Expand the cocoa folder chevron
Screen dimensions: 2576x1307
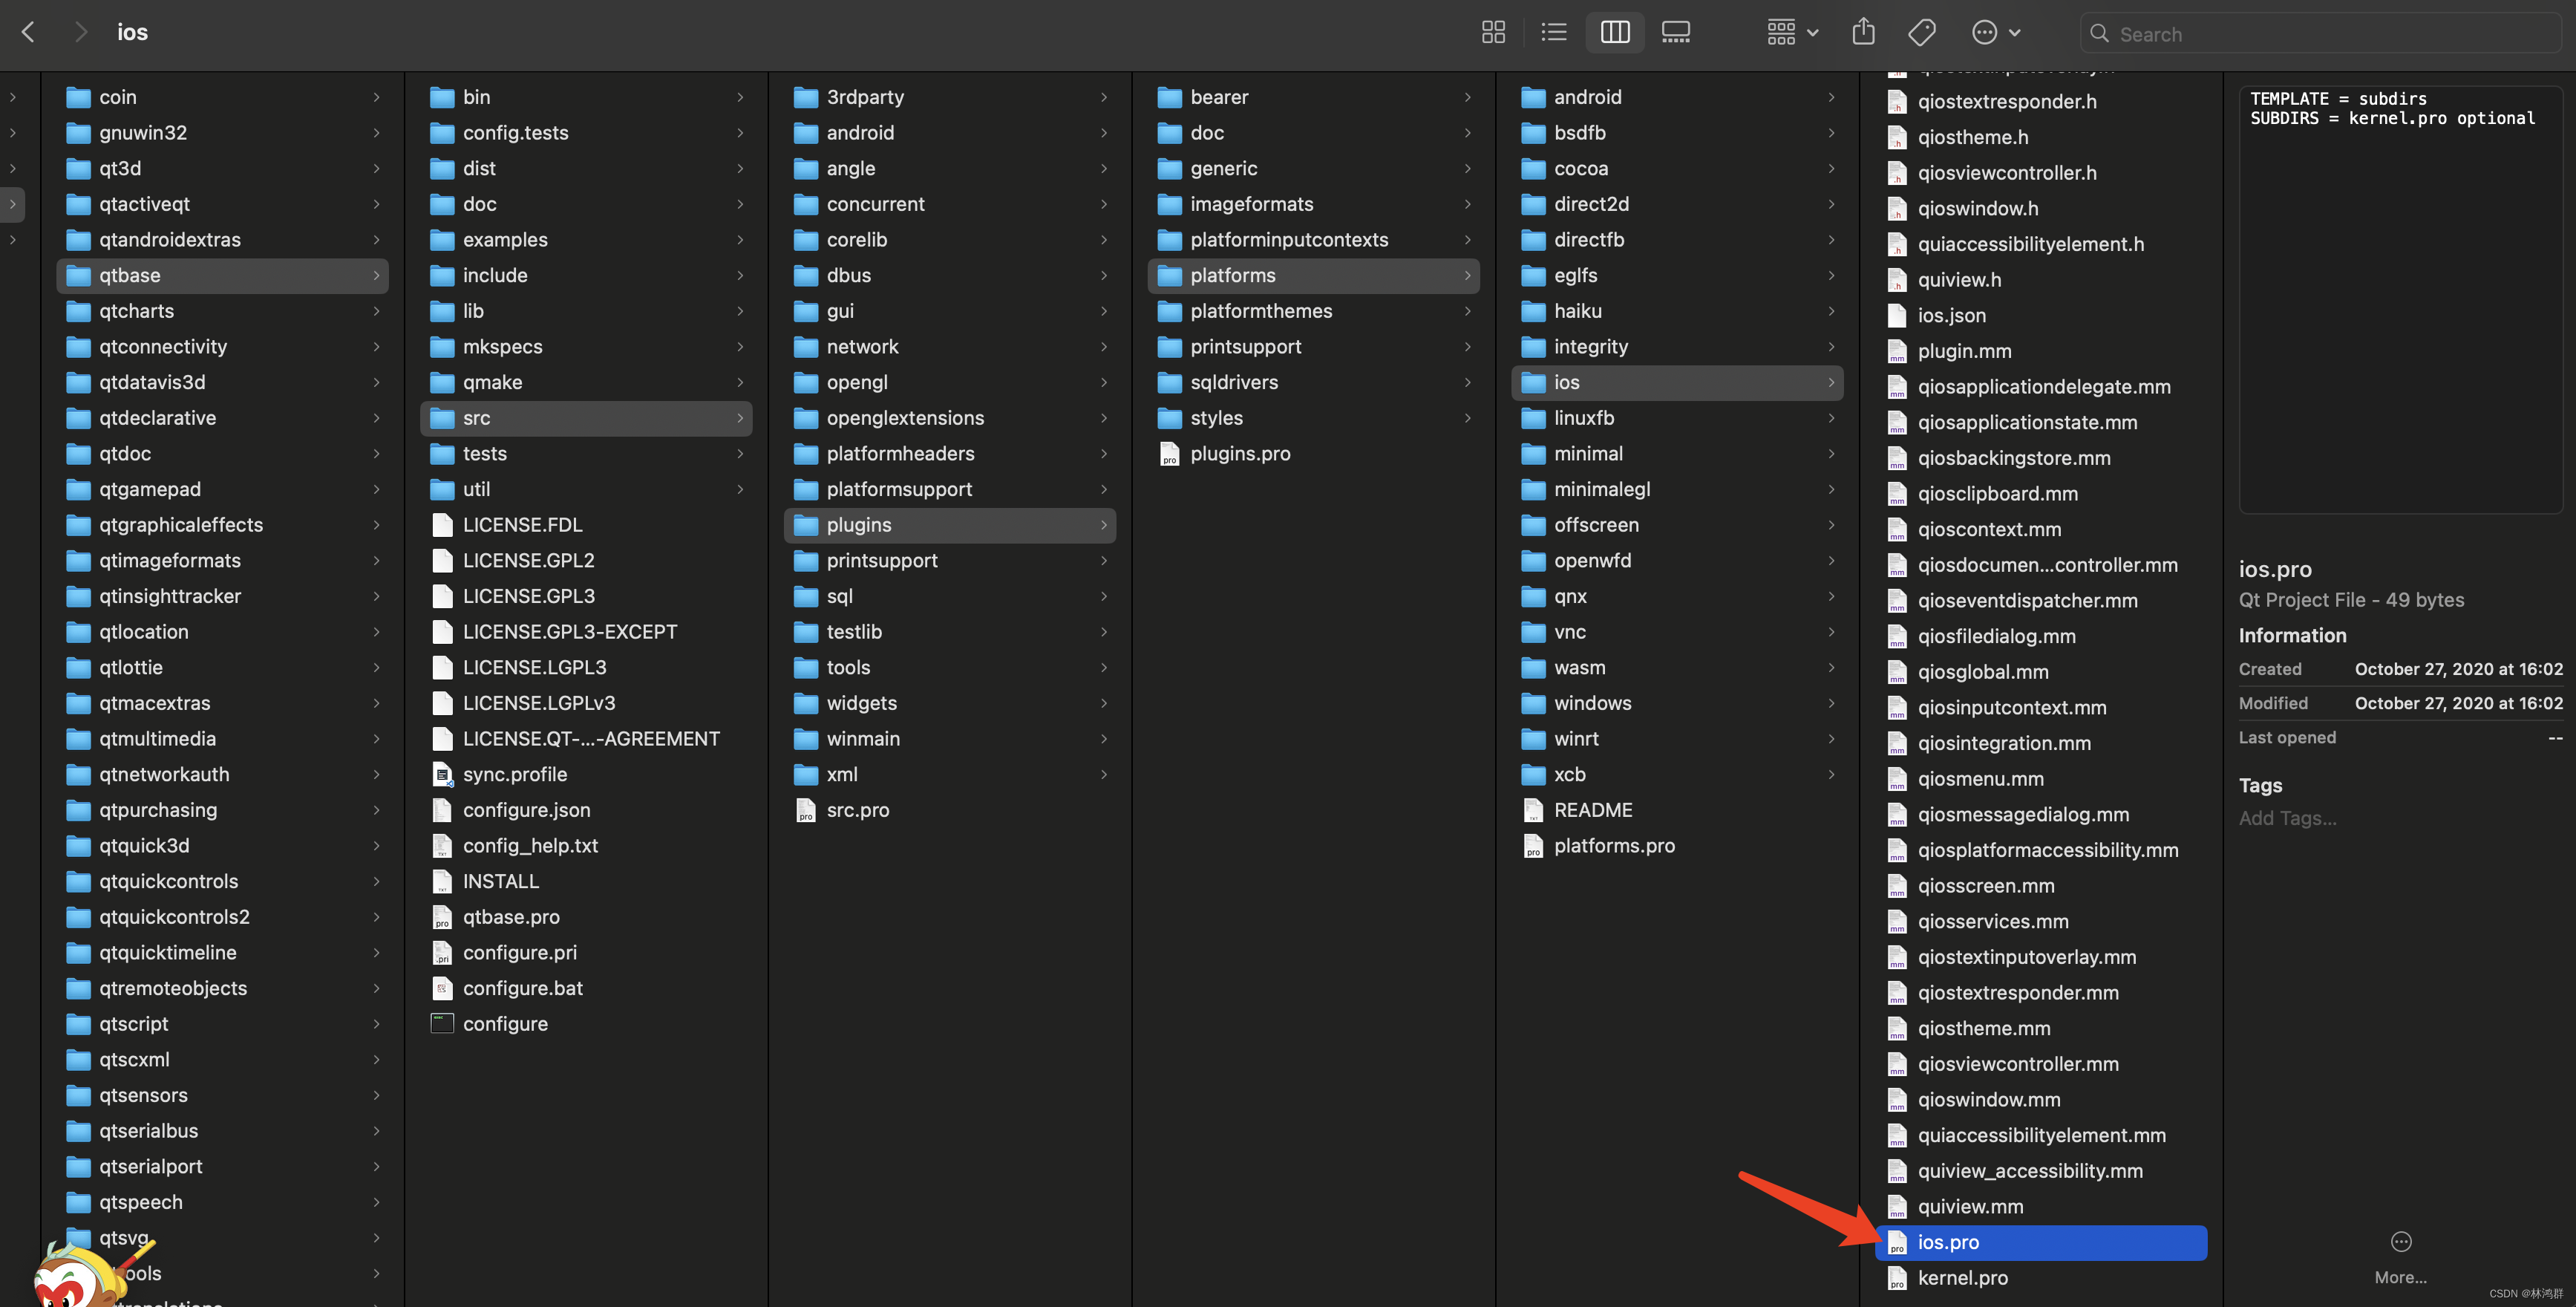click(x=1831, y=168)
